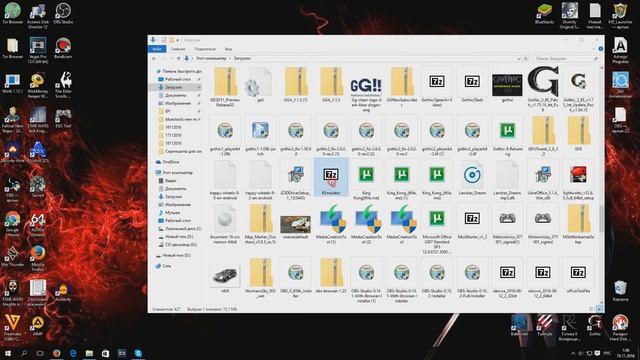Open the quick access toolbar dropdown arrow
This screenshot has height=360, width=640.
(x=178, y=40)
